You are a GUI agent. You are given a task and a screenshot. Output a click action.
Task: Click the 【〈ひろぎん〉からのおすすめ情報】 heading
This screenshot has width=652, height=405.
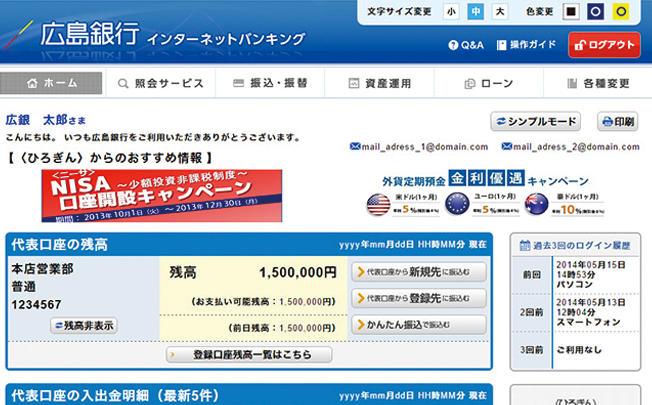110,158
